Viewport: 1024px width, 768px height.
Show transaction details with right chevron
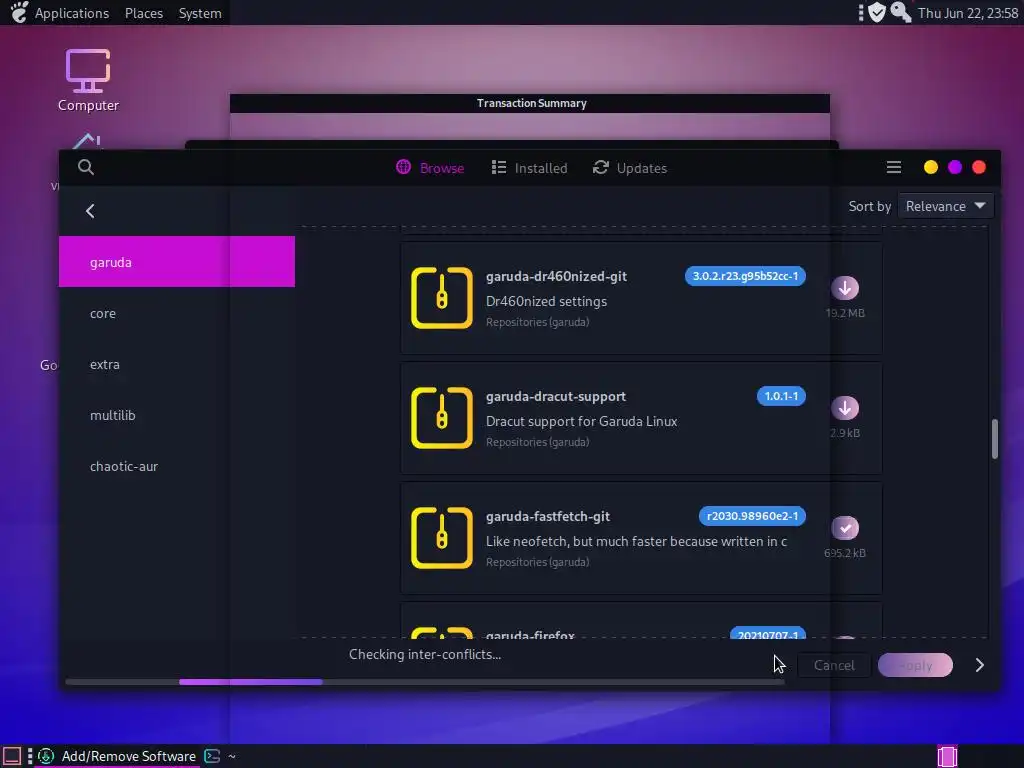(979, 665)
